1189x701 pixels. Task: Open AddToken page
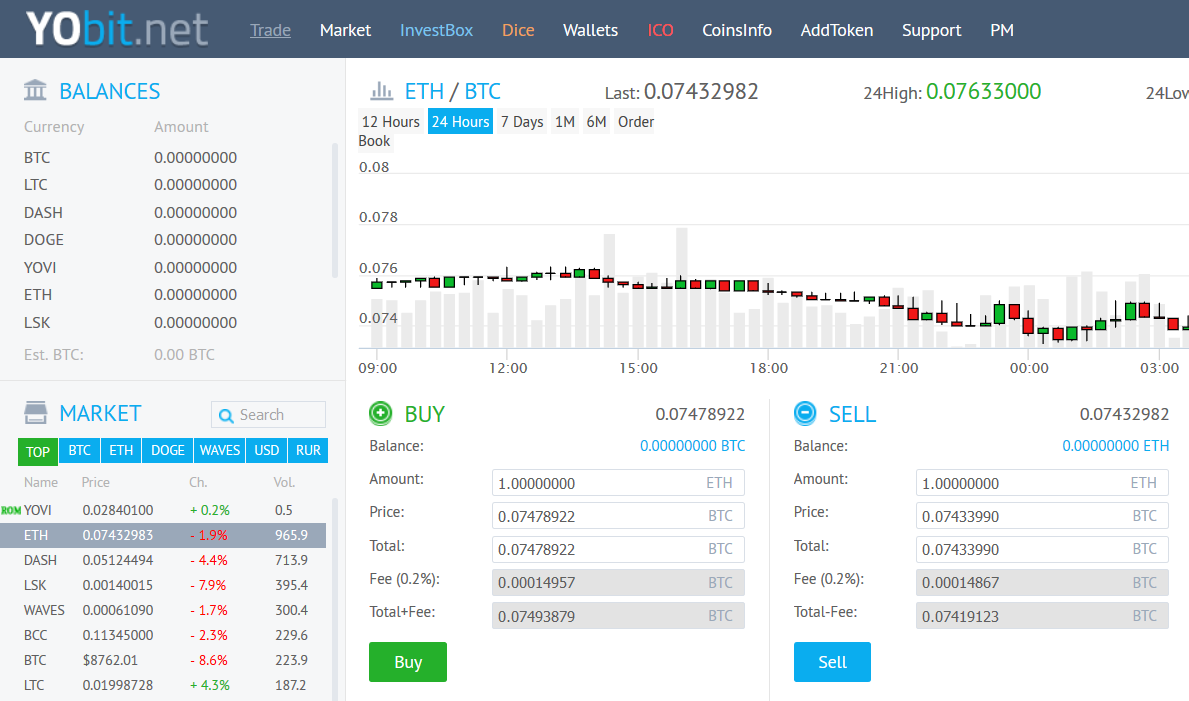point(836,30)
